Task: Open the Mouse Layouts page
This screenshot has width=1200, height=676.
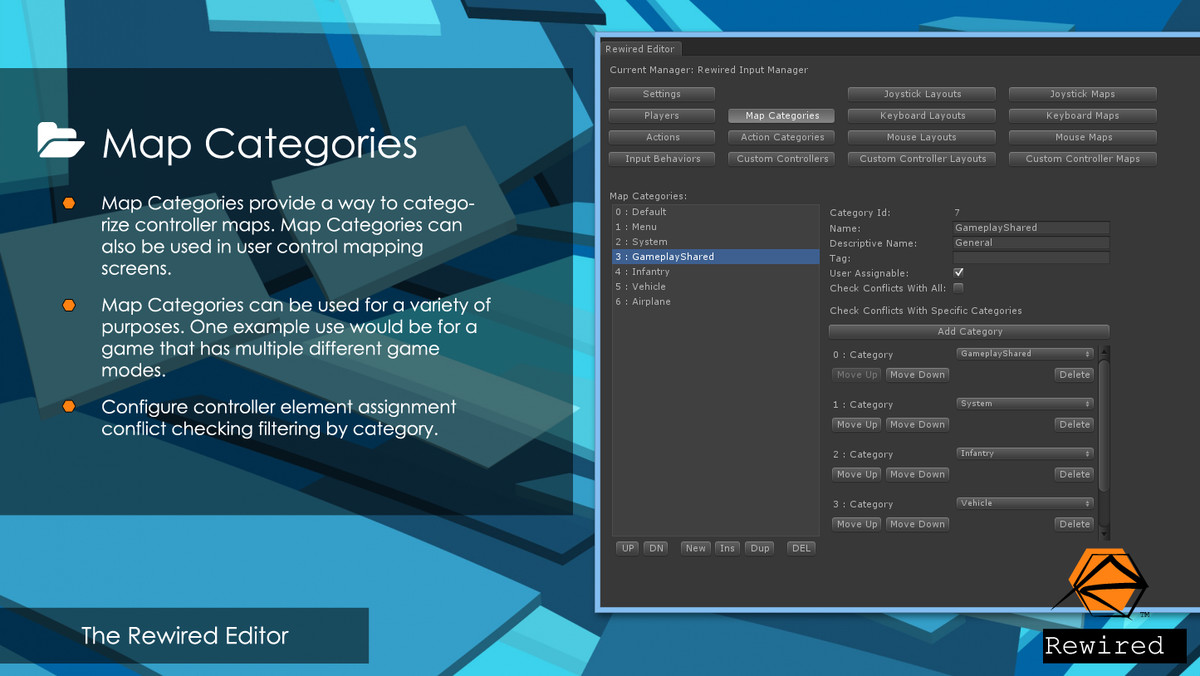Action: [x=922, y=137]
